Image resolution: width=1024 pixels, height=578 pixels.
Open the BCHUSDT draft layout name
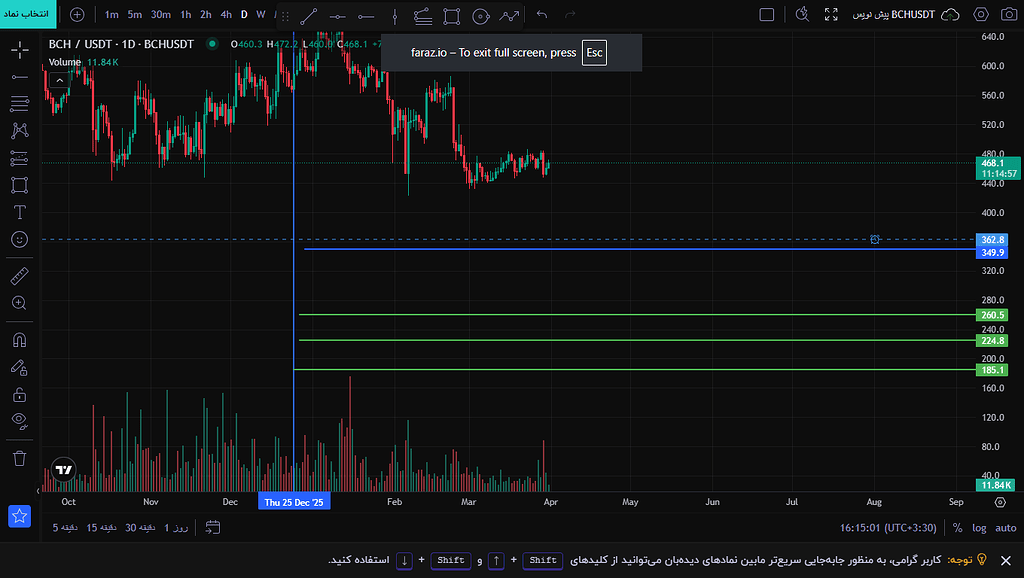pyautogui.click(x=893, y=14)
